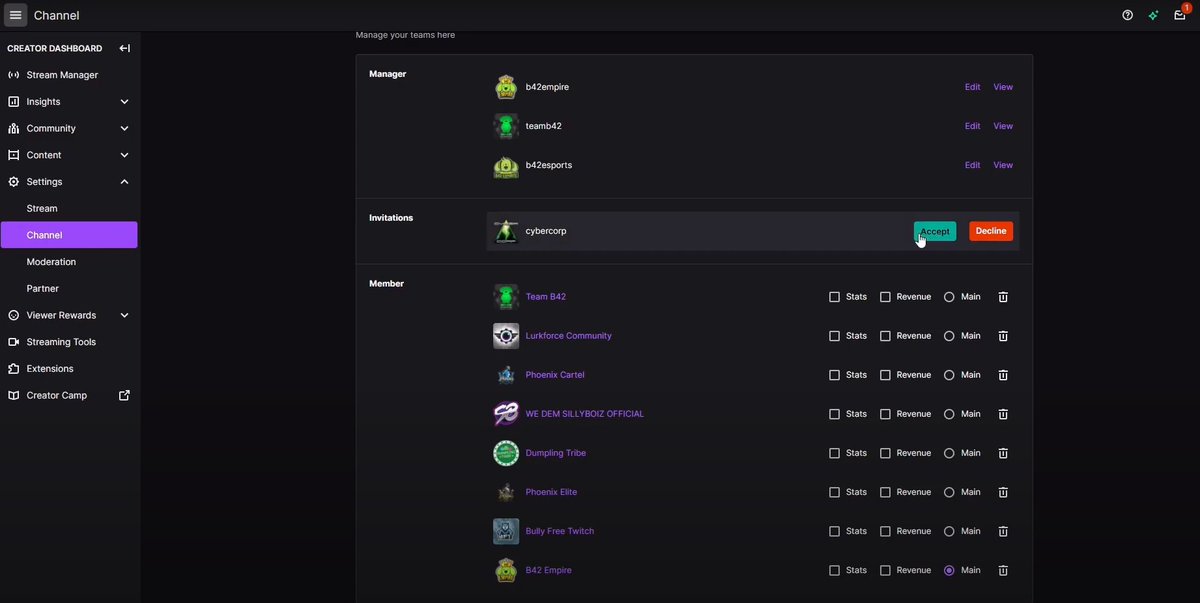This screenshot has height=603, width=1200.
Task: Edit the teamb42 team
Action: tap(972, 126)
